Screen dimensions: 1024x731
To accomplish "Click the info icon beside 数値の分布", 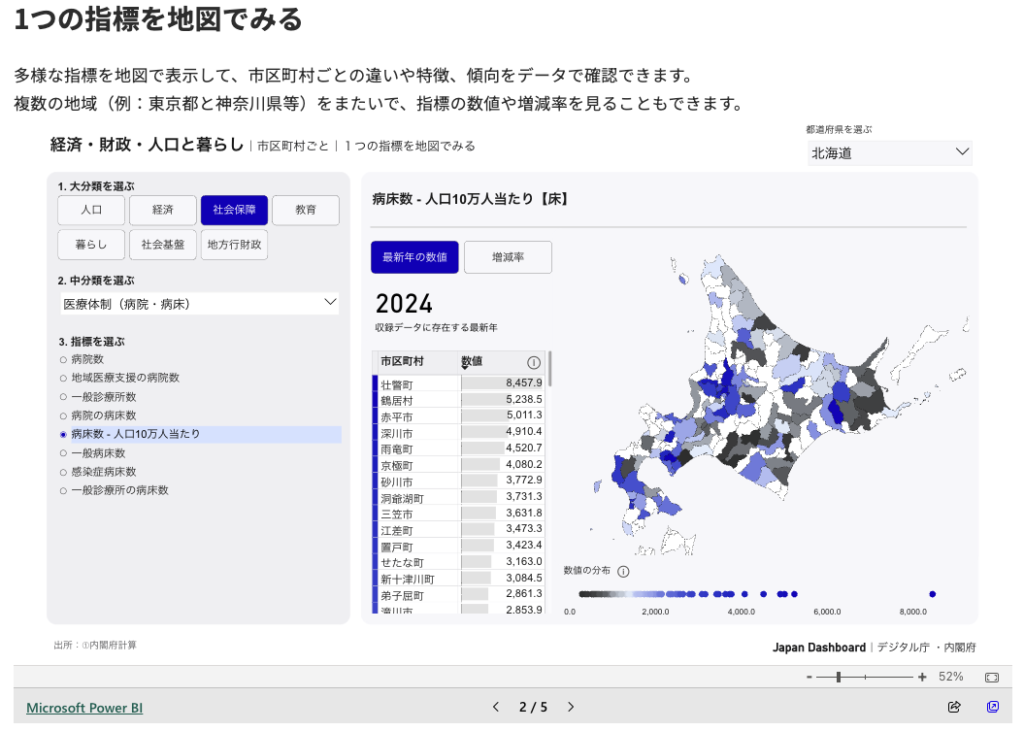I will tap(623, 572).
